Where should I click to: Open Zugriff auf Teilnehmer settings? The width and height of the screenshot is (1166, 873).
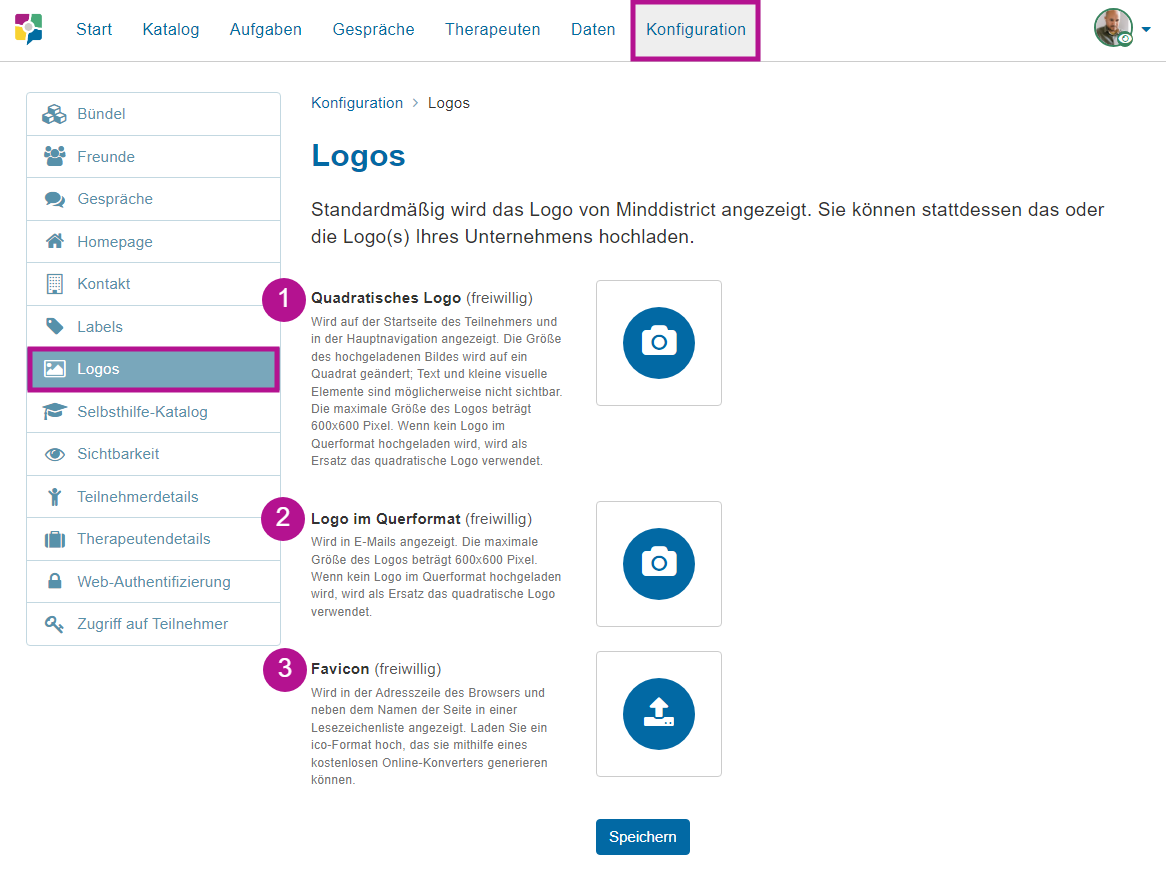click(x=153, y=624)
